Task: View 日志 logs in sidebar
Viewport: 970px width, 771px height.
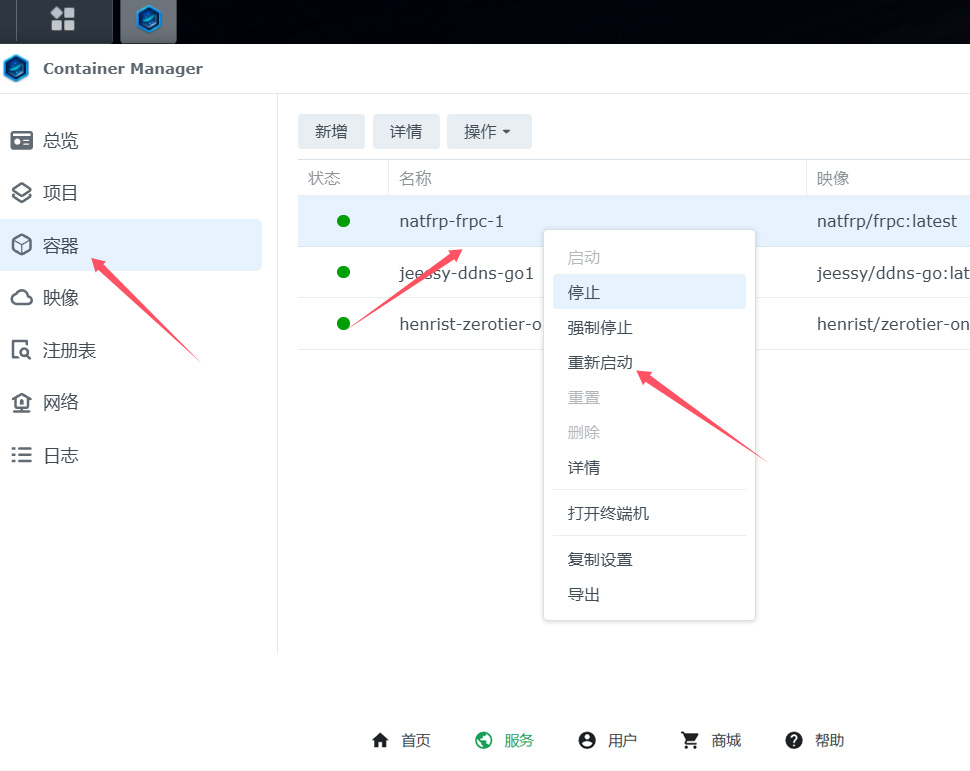Action: (60, 456)
